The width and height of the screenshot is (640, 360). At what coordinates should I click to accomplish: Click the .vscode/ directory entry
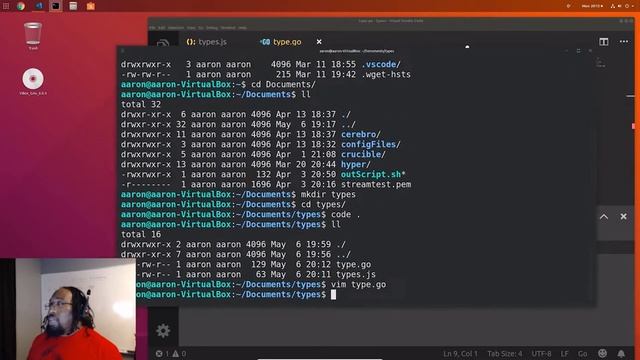[381, 64]
